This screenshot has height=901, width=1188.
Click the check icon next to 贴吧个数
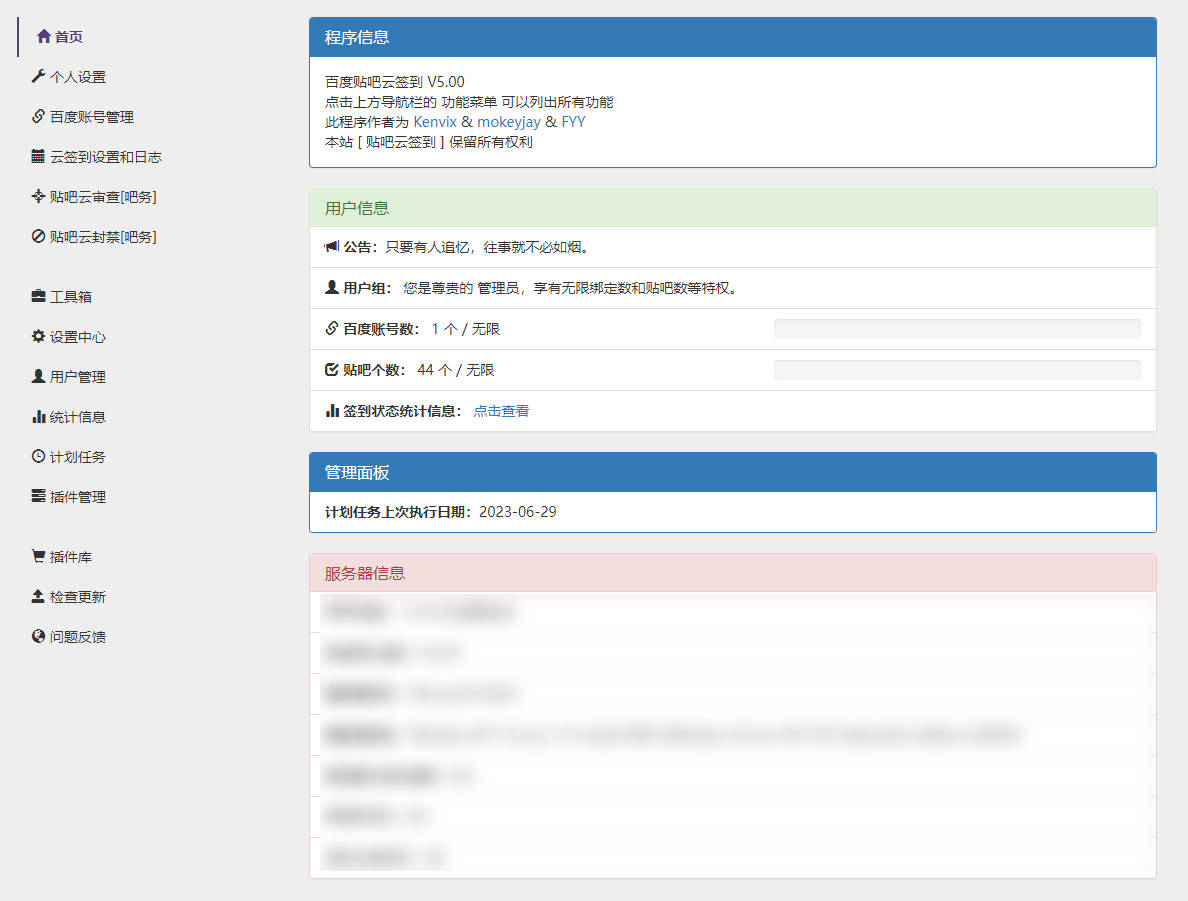coord(332,370)
